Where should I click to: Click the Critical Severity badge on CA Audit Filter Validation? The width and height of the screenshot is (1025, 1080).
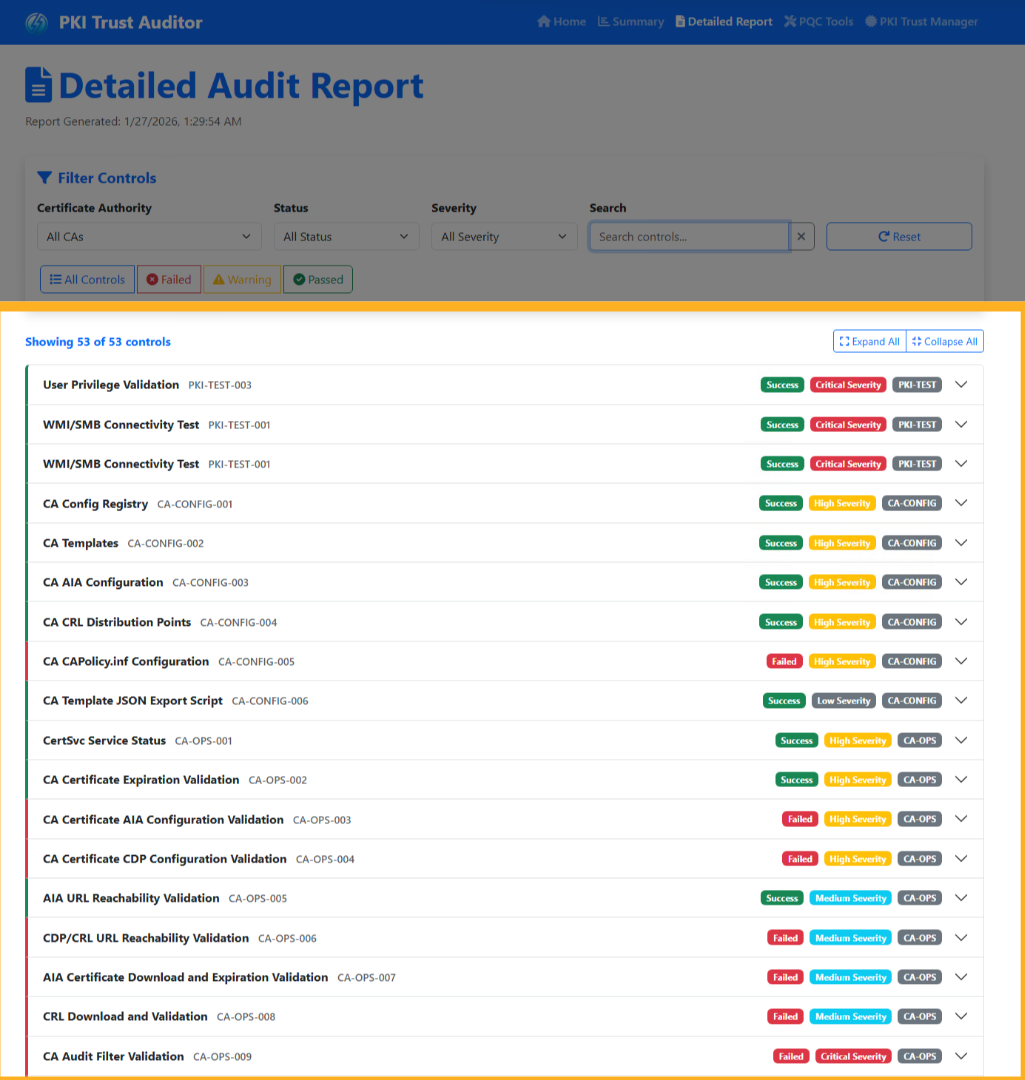[852, 1056]
